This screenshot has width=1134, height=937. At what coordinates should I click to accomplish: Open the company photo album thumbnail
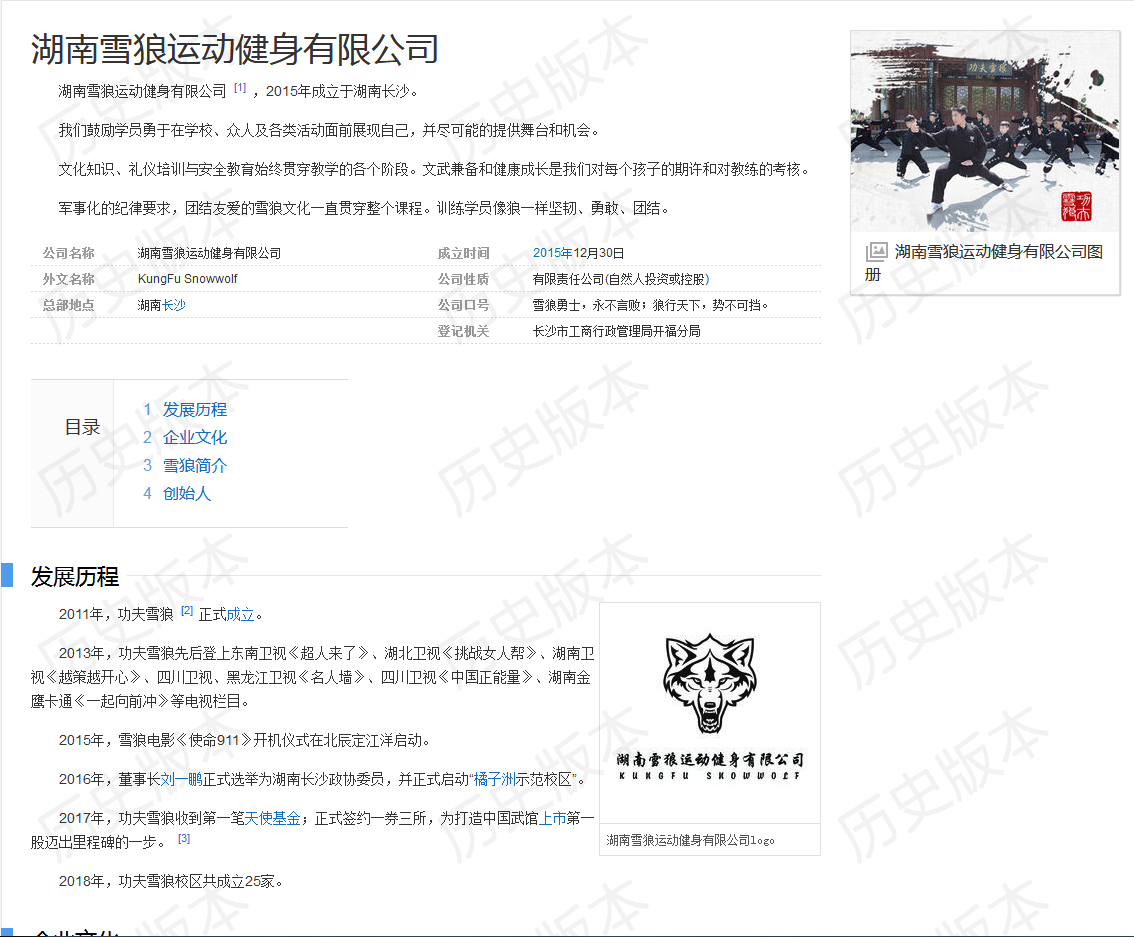[985, 131]
